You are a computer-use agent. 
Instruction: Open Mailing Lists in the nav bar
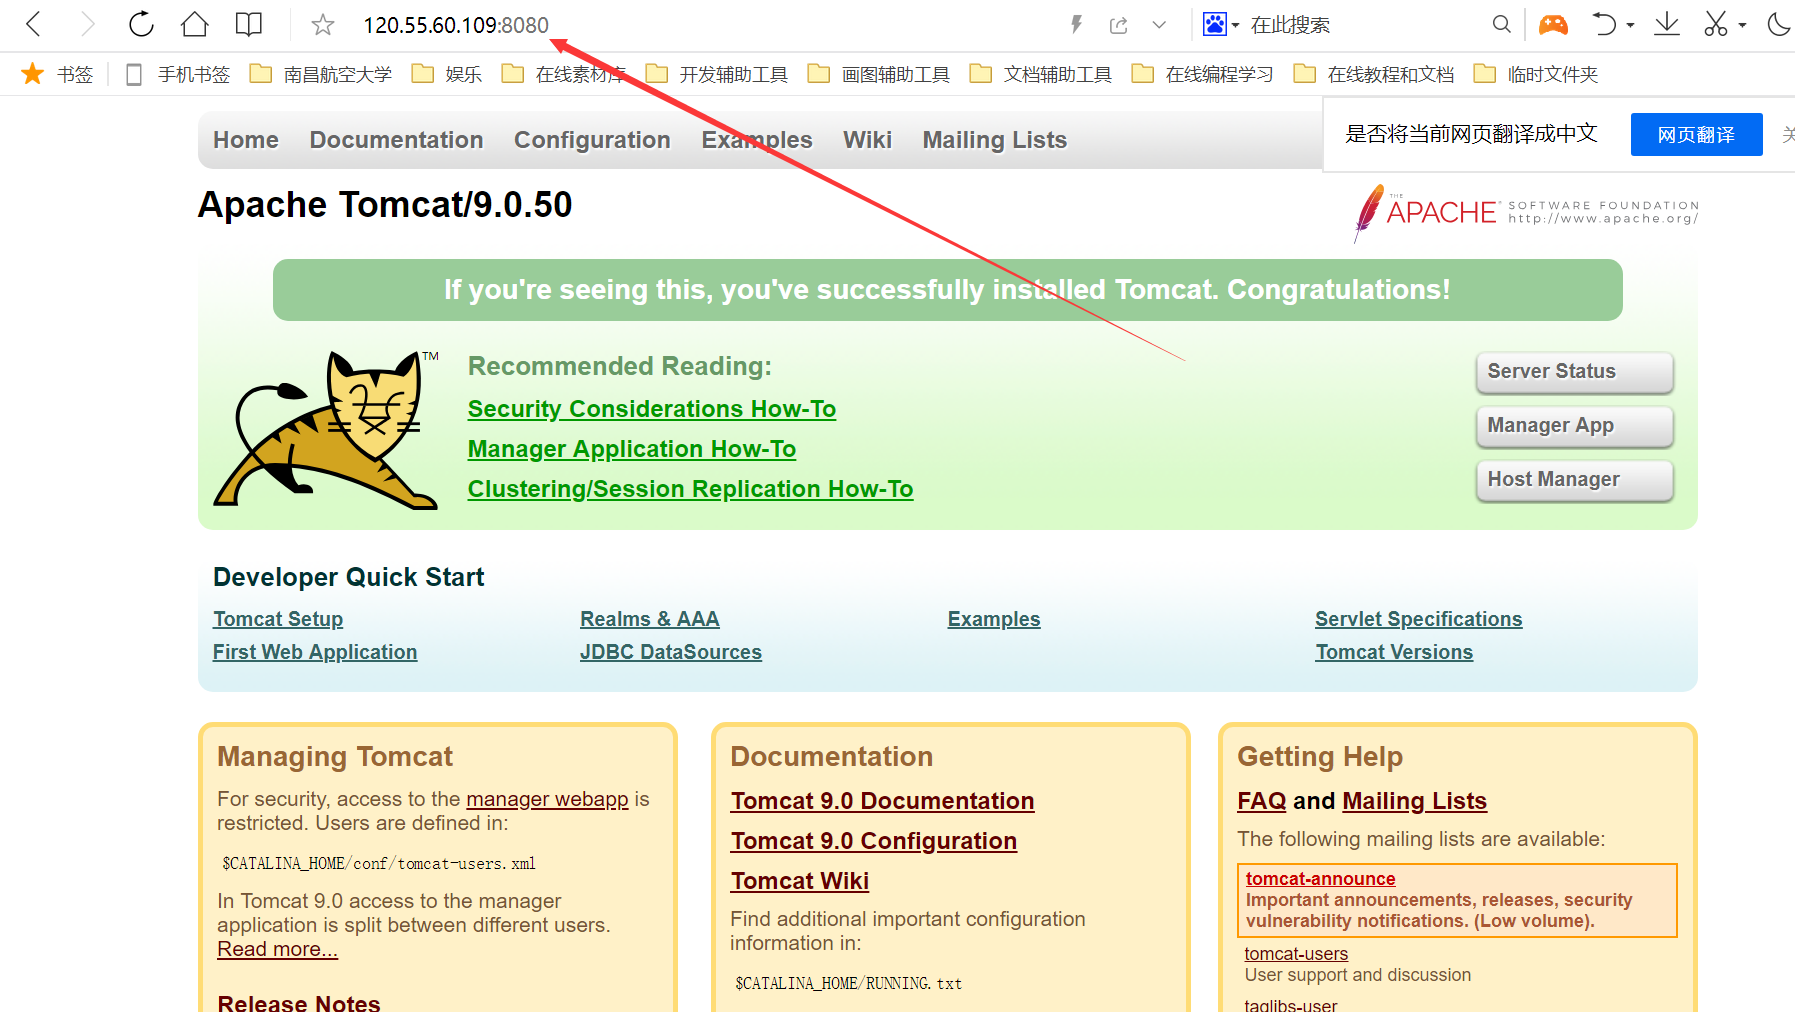point(995,140)
